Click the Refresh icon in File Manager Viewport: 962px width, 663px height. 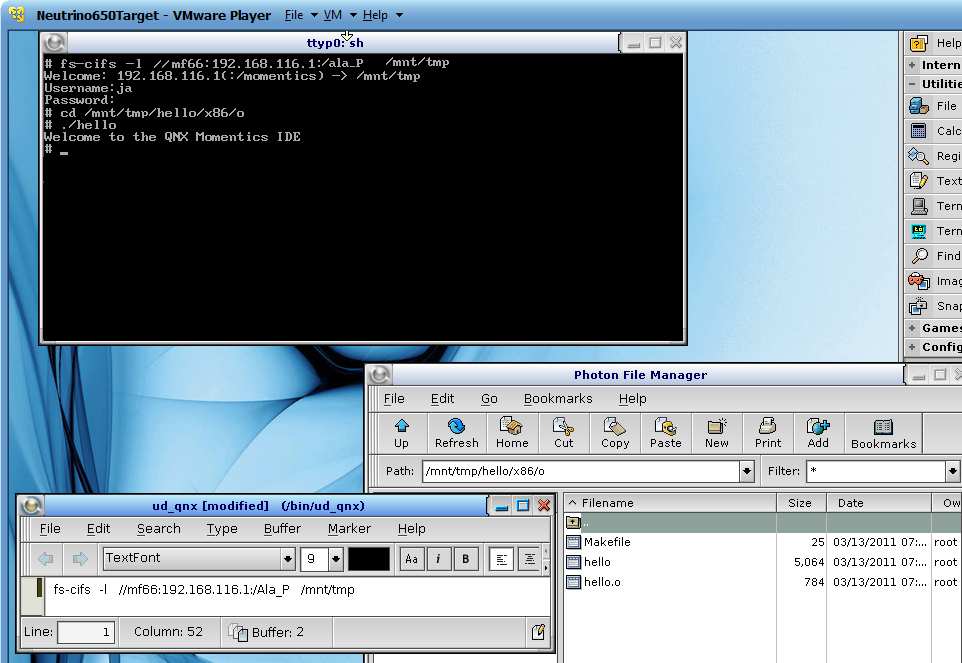[456, 433]
